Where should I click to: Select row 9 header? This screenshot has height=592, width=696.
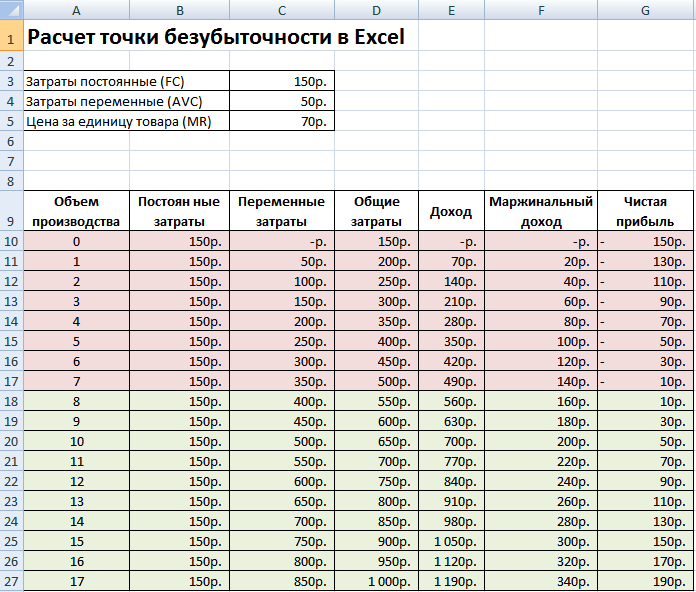coord(12,211)
